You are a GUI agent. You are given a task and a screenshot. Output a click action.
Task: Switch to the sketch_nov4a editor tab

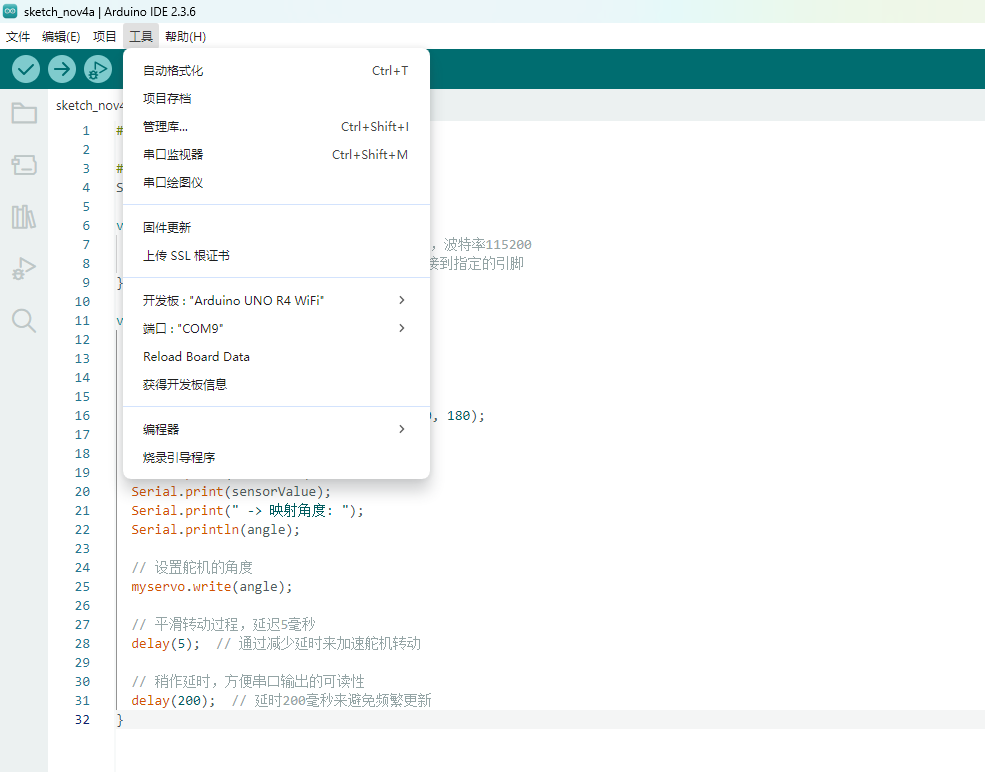89,106
